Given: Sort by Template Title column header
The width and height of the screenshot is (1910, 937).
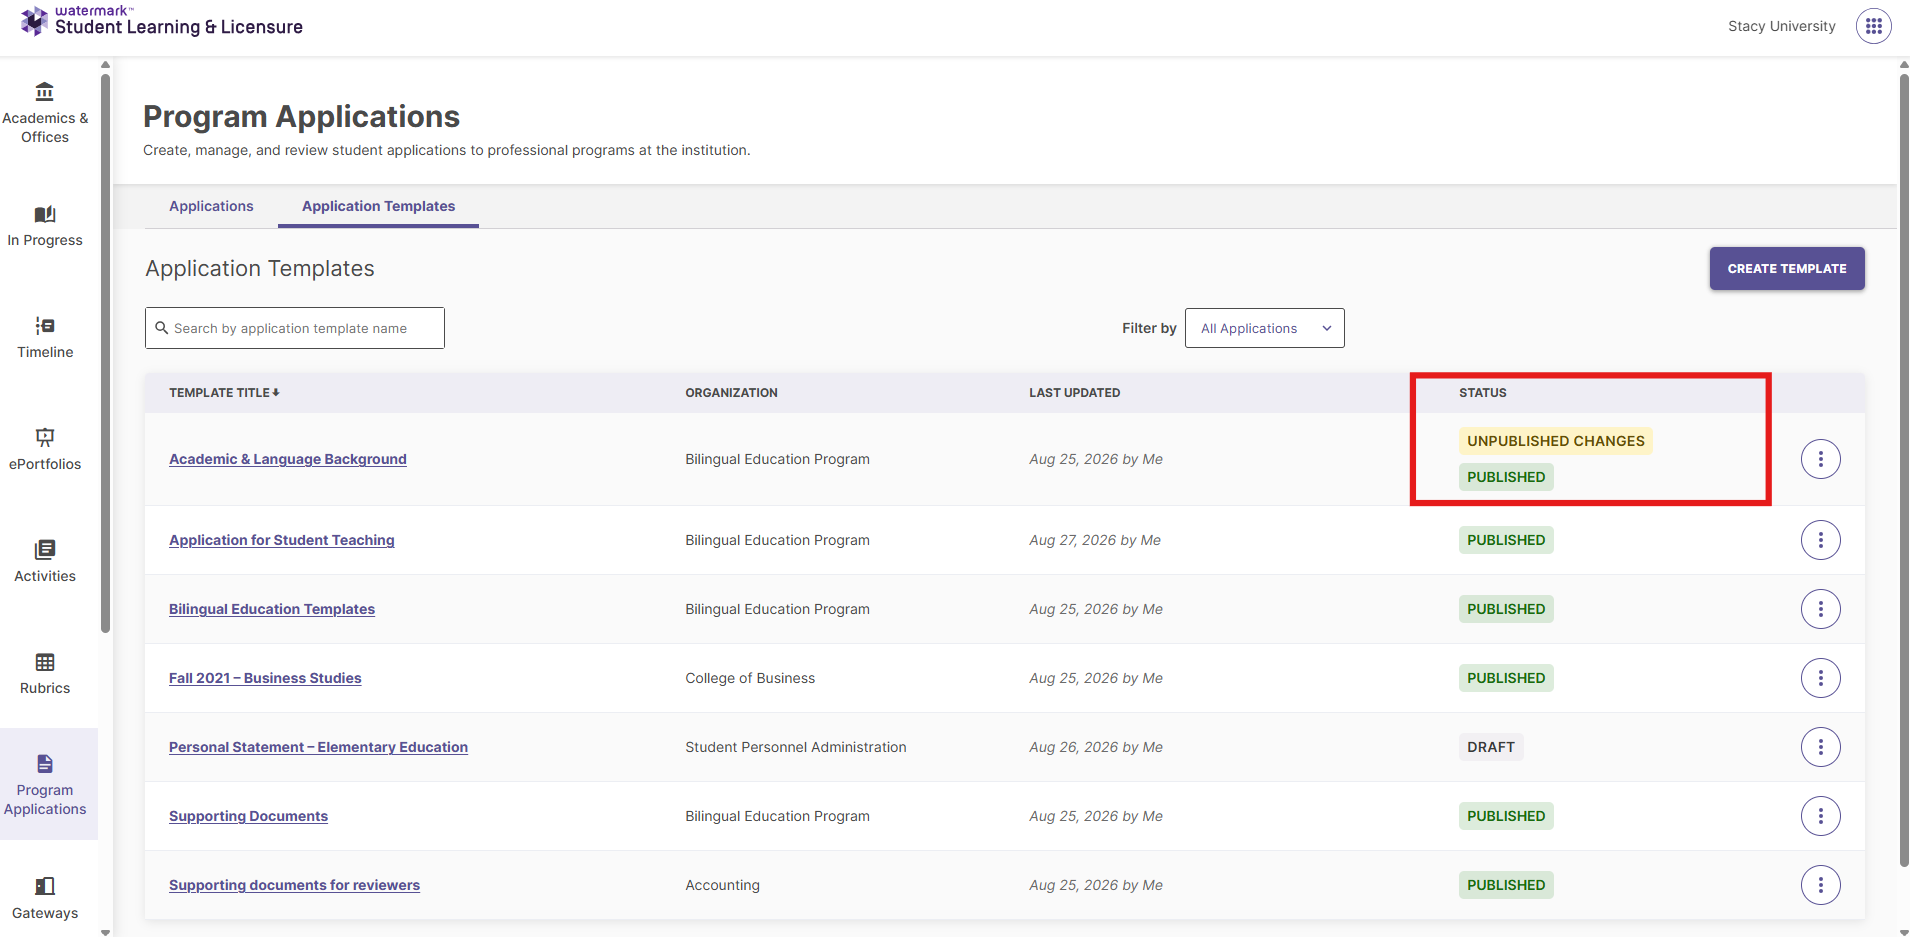Looking at the screenshot, I should (224, 393).
